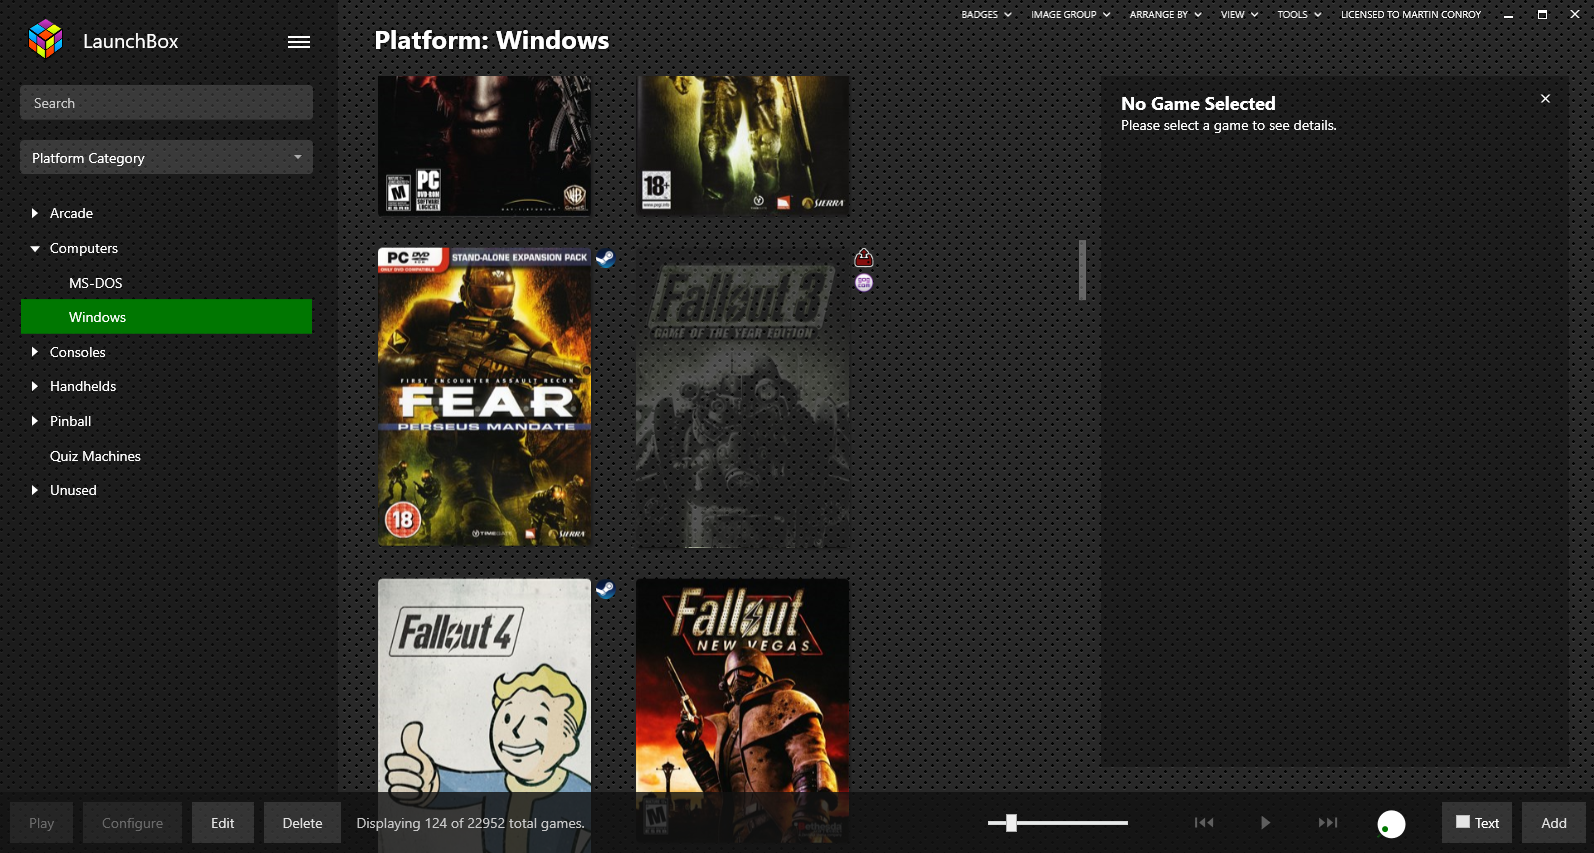Click the image size slider handle
The height and width of the screenshot is (853, 1594).
point(1011,823)
